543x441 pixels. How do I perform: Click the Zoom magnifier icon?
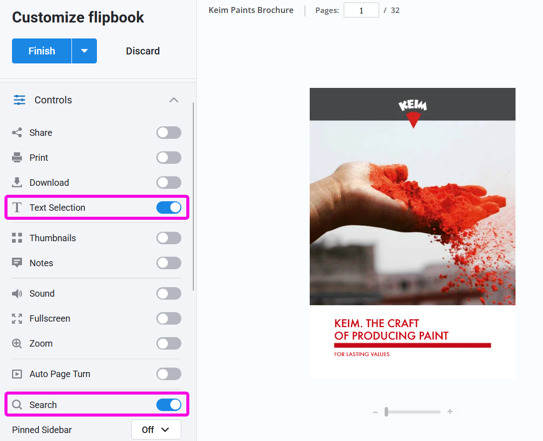pyautogui.click(x=17, y=343)
